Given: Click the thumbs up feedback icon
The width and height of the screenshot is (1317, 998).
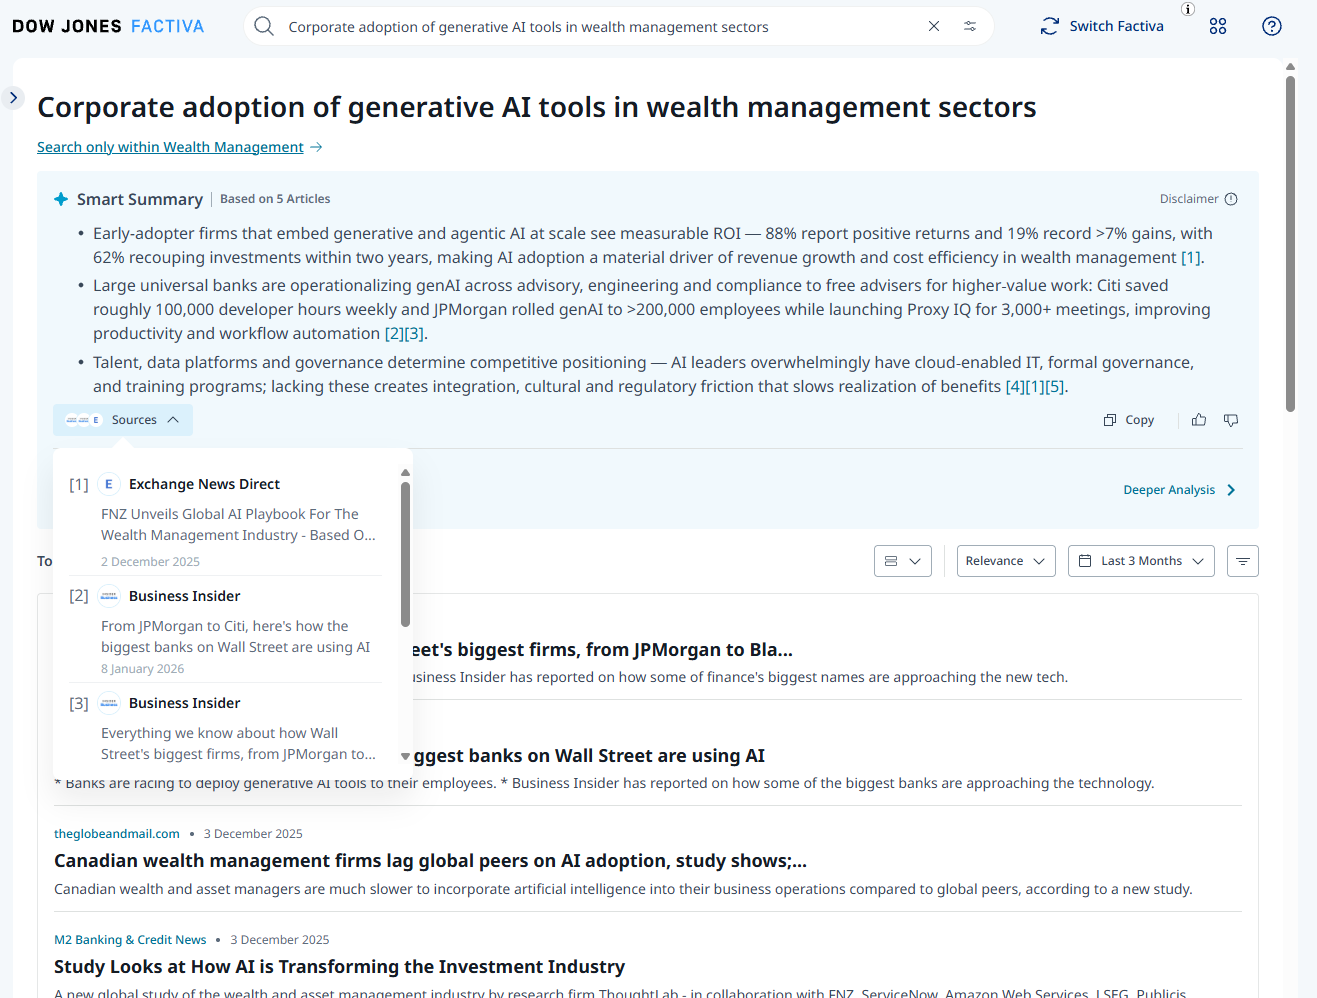Looking at the screenshot, I should point(1199,420).
